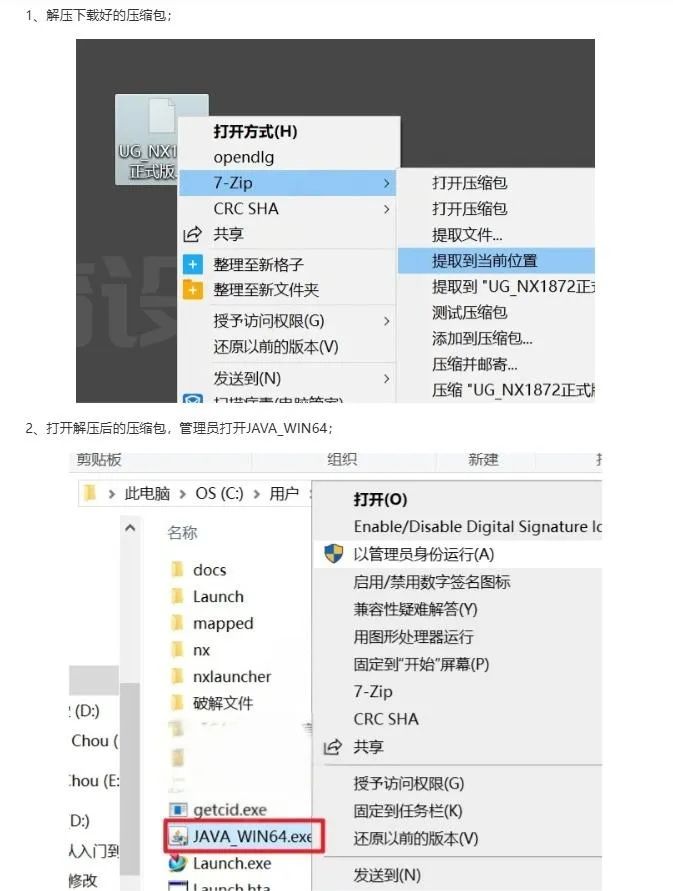Click 固定到任务栏(K) menu option
Viewport: 673px width, 891px height.
coord(408,811)
